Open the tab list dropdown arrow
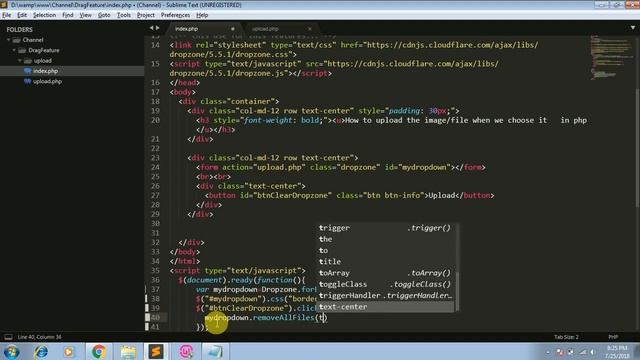 pos(633,28)
